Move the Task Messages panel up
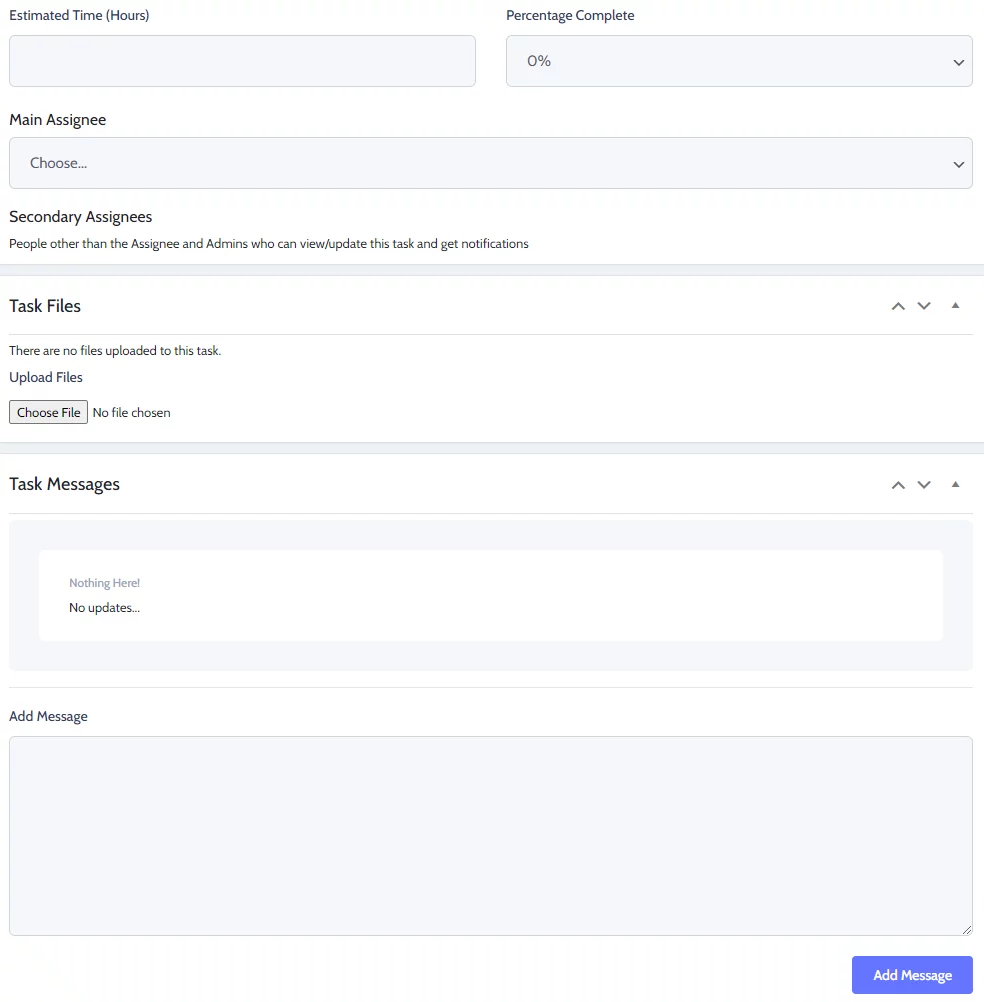Viewport: 984px width, 1002px height. (898, 485)
